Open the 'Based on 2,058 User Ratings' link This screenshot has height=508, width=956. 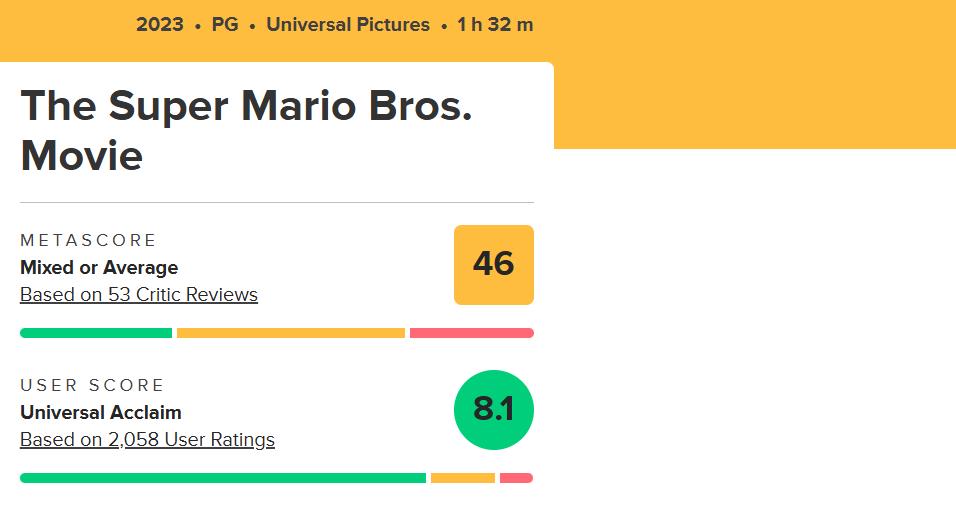coord(147,440)
